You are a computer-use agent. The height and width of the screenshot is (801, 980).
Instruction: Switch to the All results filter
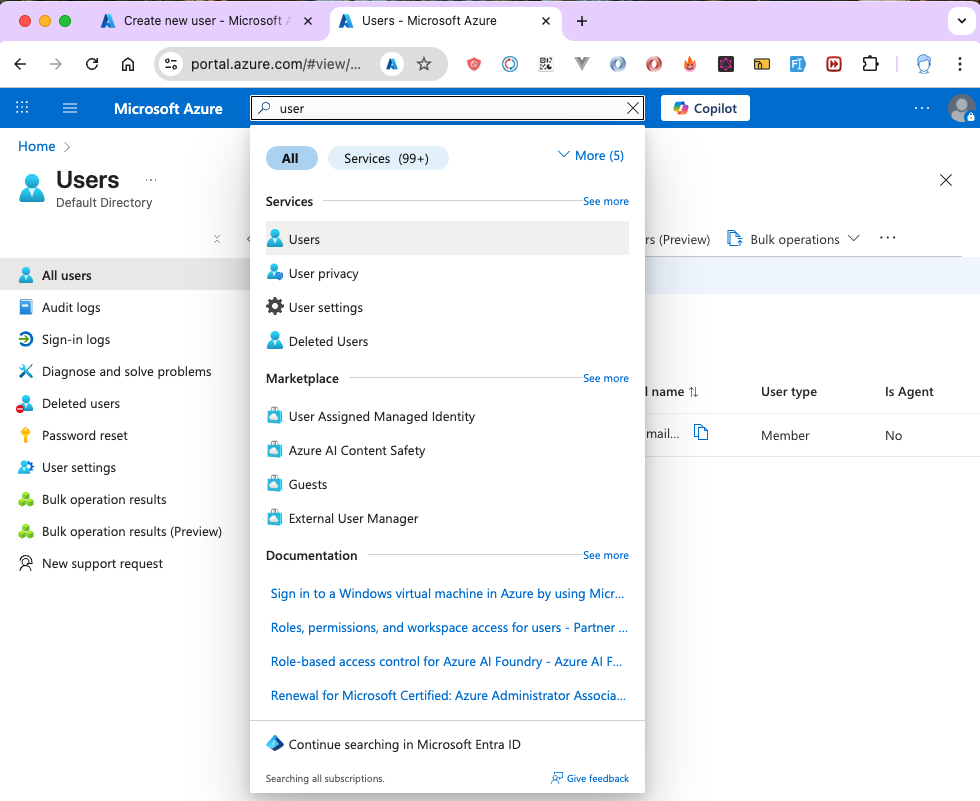coord(291,157)
